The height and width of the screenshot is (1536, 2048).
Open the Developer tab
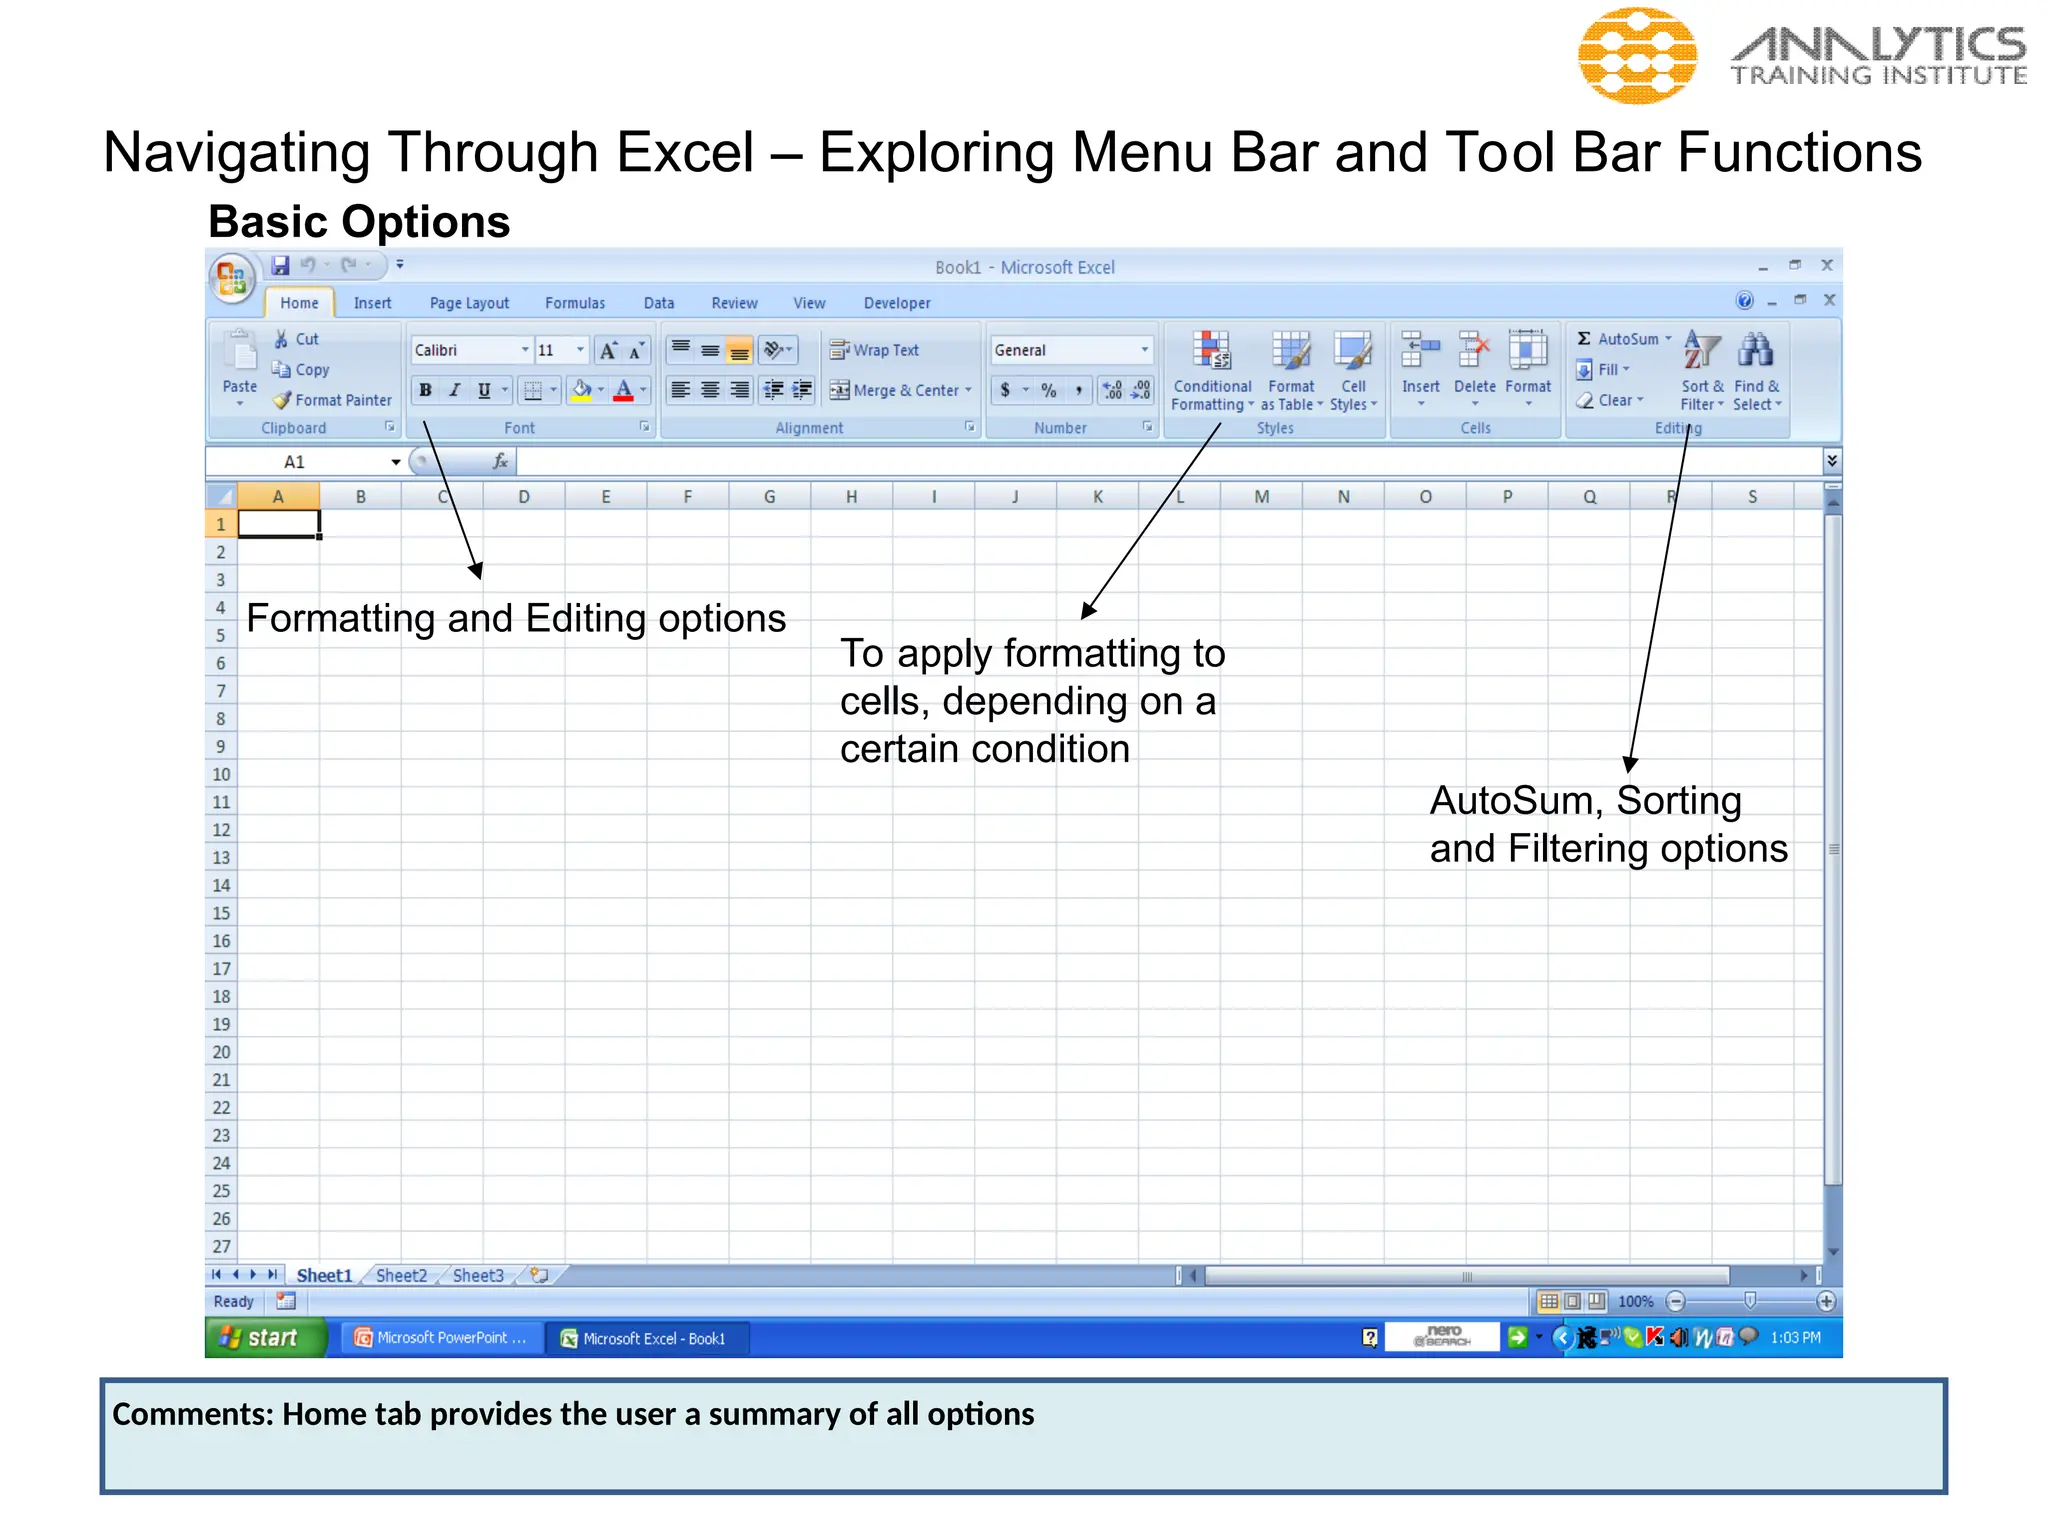[x=897, y=303]
